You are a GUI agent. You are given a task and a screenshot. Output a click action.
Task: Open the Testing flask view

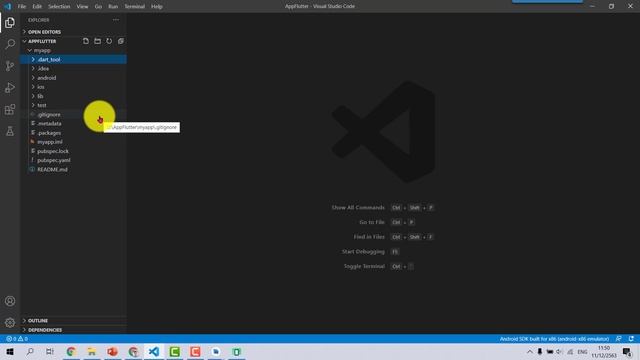[10, 131]
